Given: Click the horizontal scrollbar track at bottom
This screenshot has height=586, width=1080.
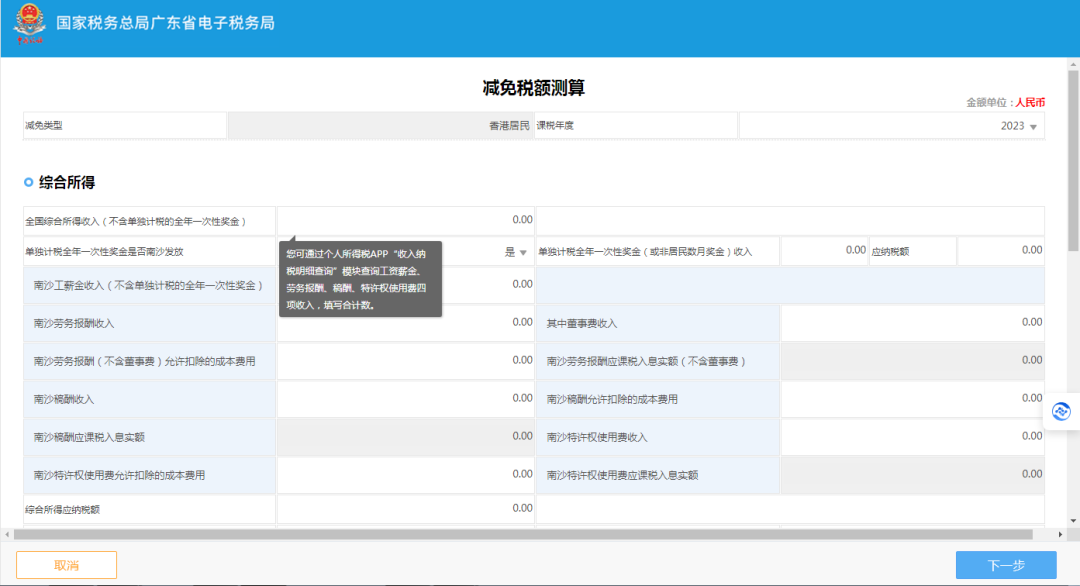Looking at the screenshot, I should pyautogui.click(x=523, y=534).
